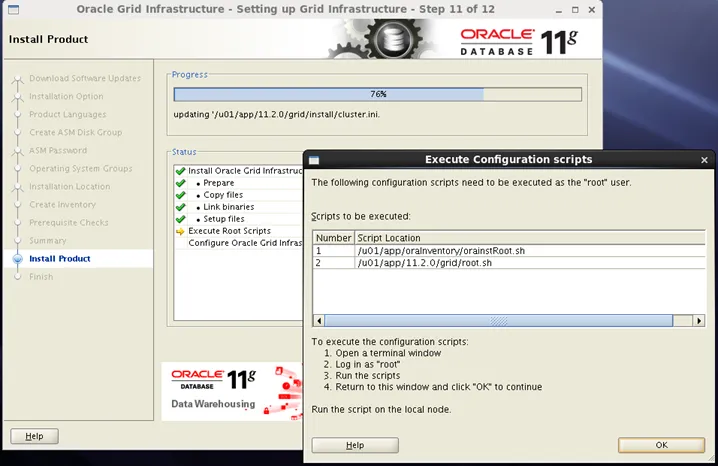Select Prerequisite Checks step
Viewport: 718px width, 466px height.
tap(69, 222)
